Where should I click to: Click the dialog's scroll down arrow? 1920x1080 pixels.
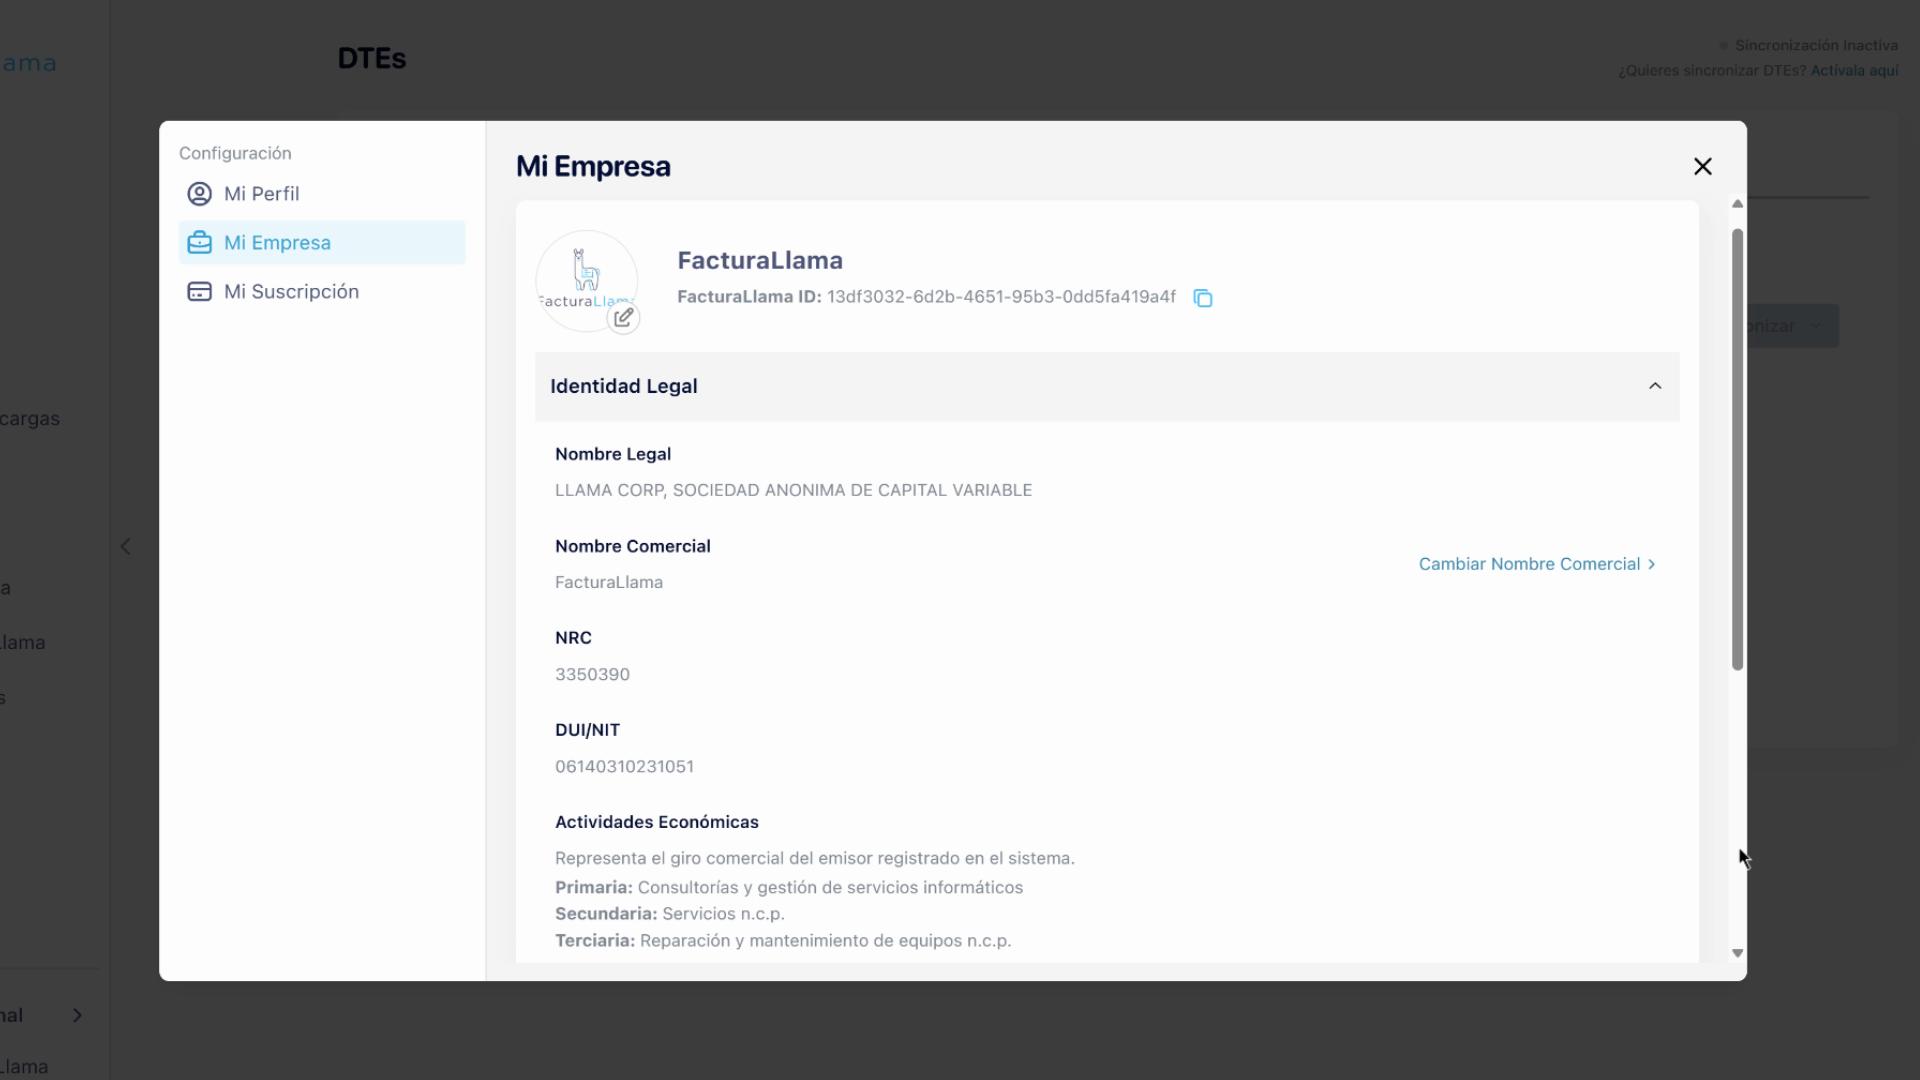point(1737,953)
